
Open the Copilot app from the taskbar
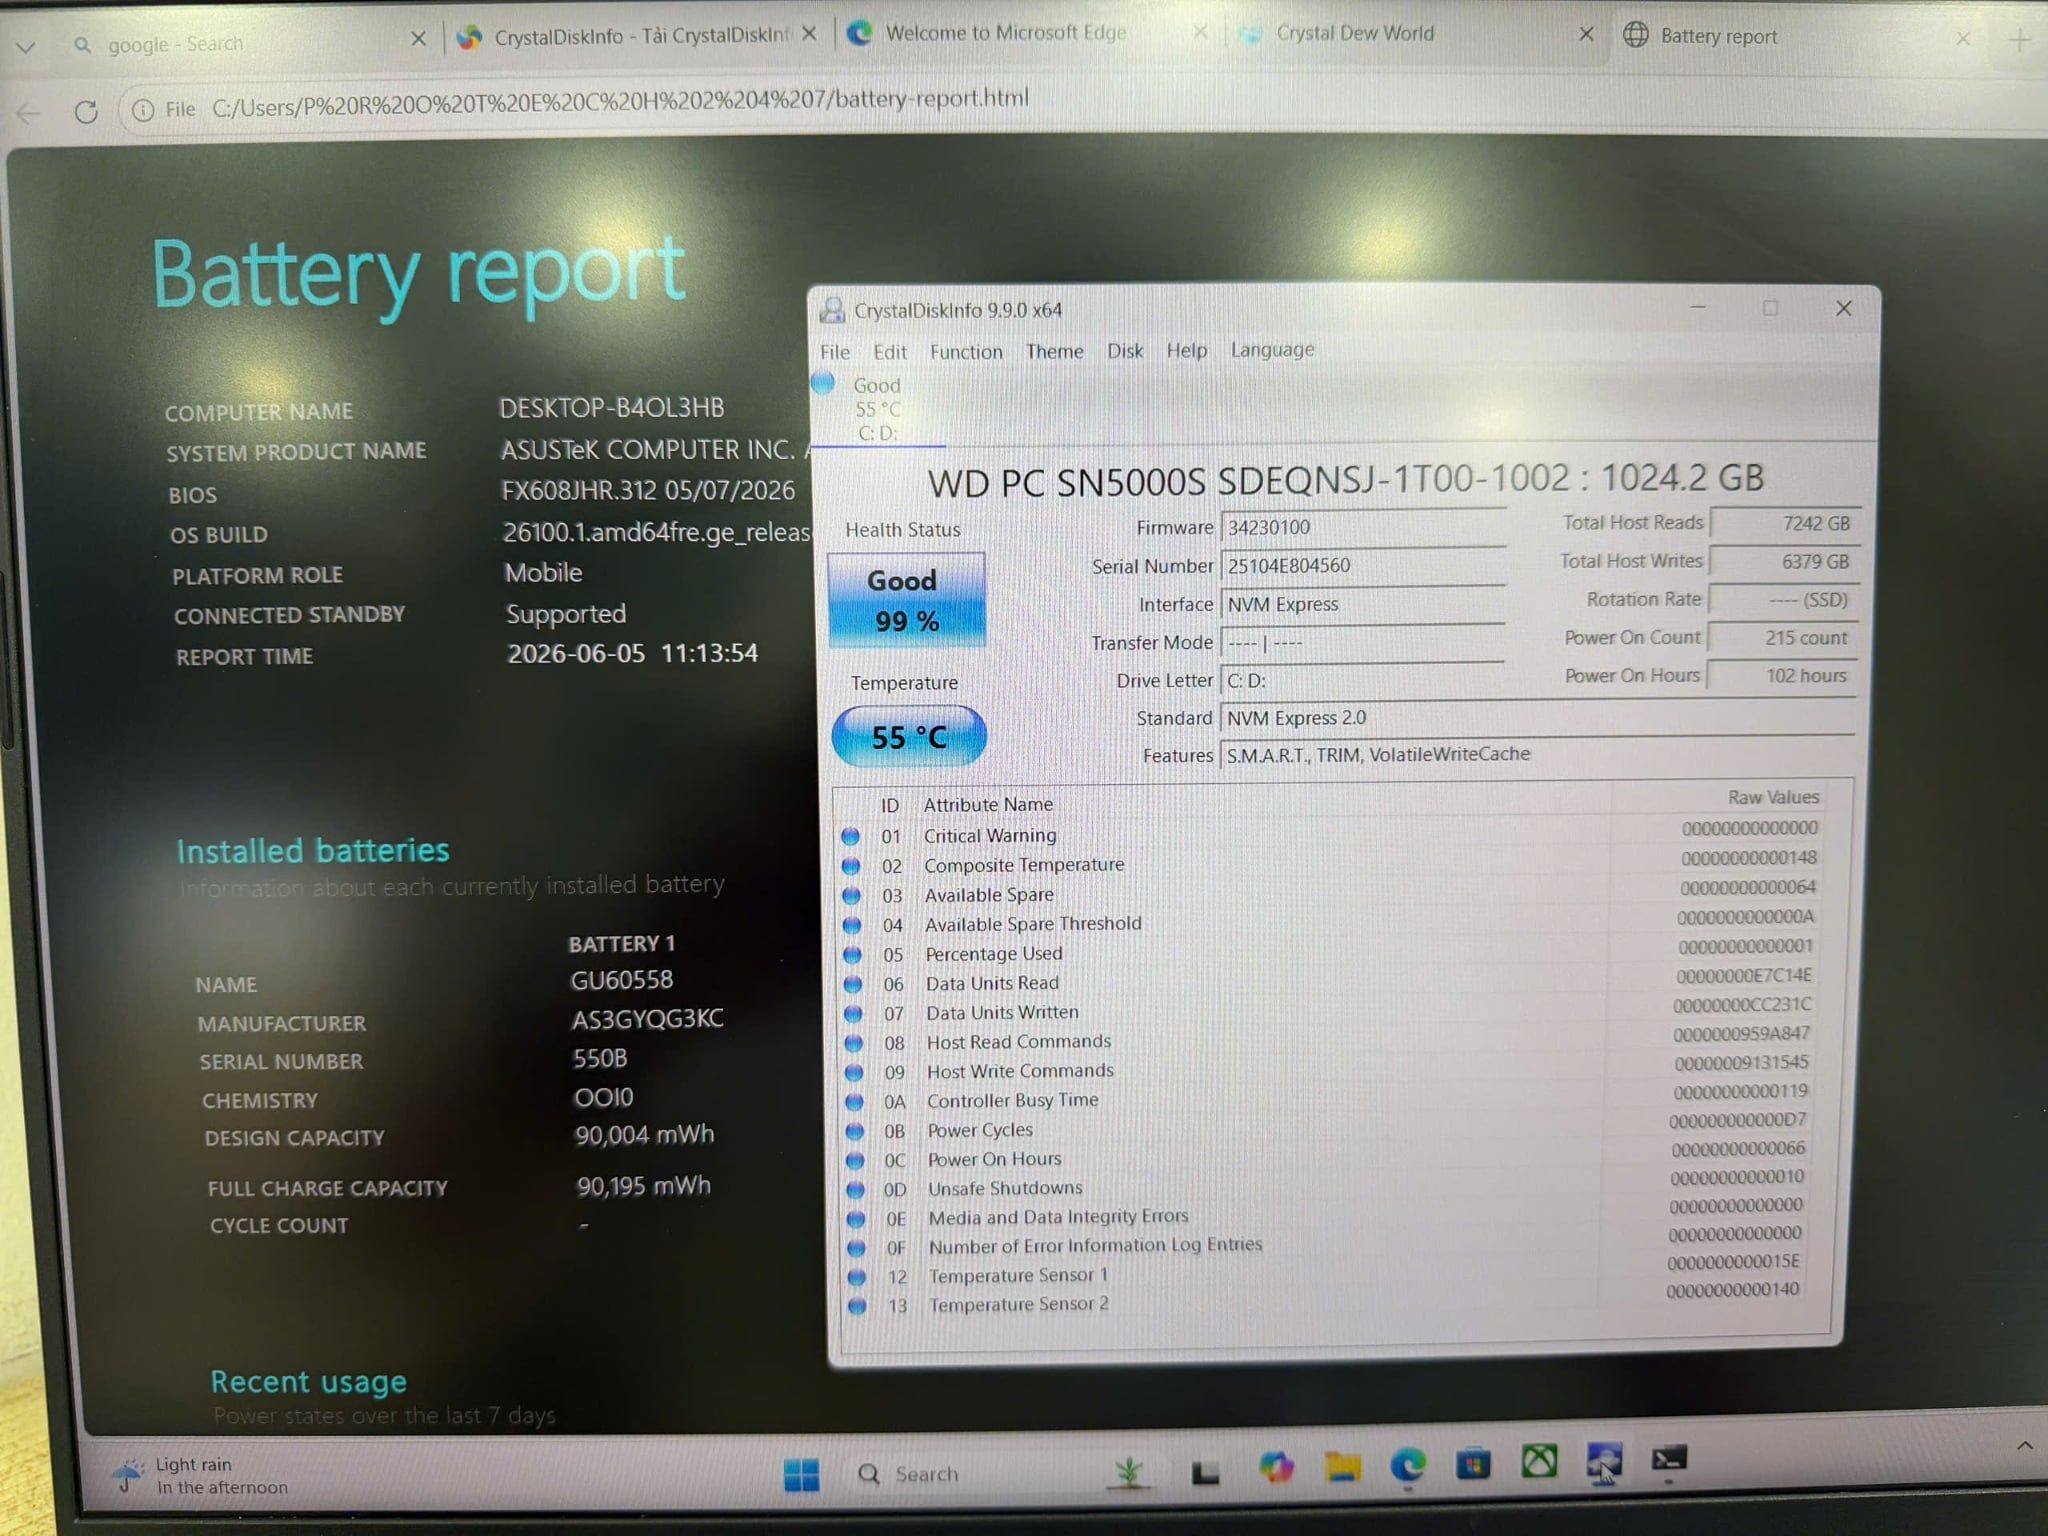point(1275,1467)
